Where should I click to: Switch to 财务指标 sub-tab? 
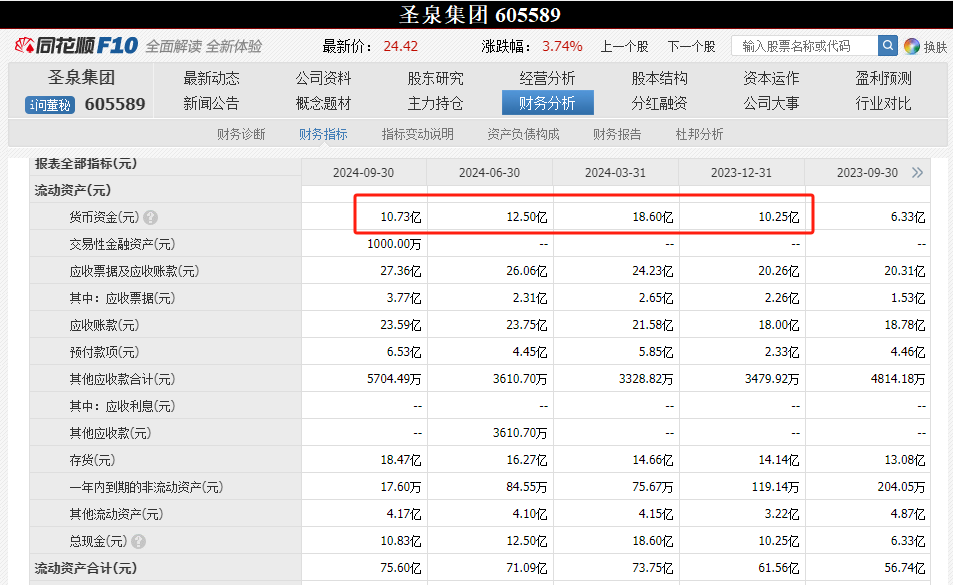coord(323,134)
